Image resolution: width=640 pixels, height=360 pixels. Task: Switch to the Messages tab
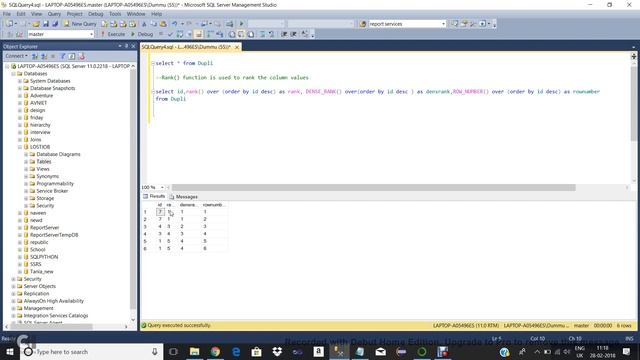click(x=184, y=197)
